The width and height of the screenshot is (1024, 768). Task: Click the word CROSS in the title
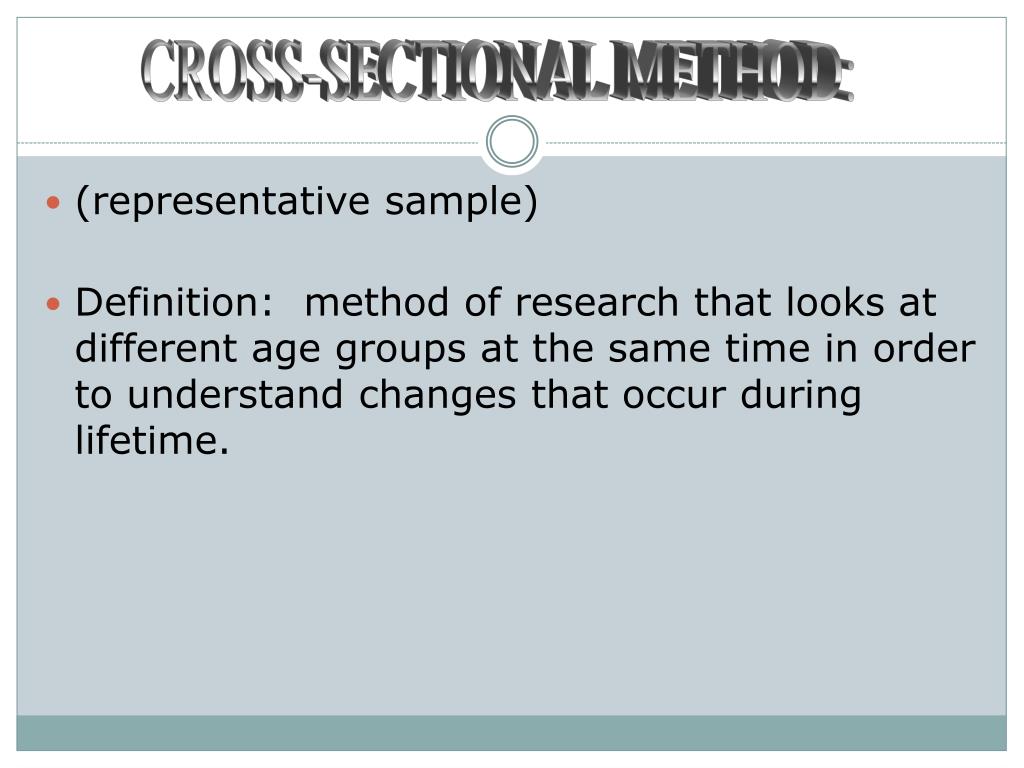tap(222, 71)
